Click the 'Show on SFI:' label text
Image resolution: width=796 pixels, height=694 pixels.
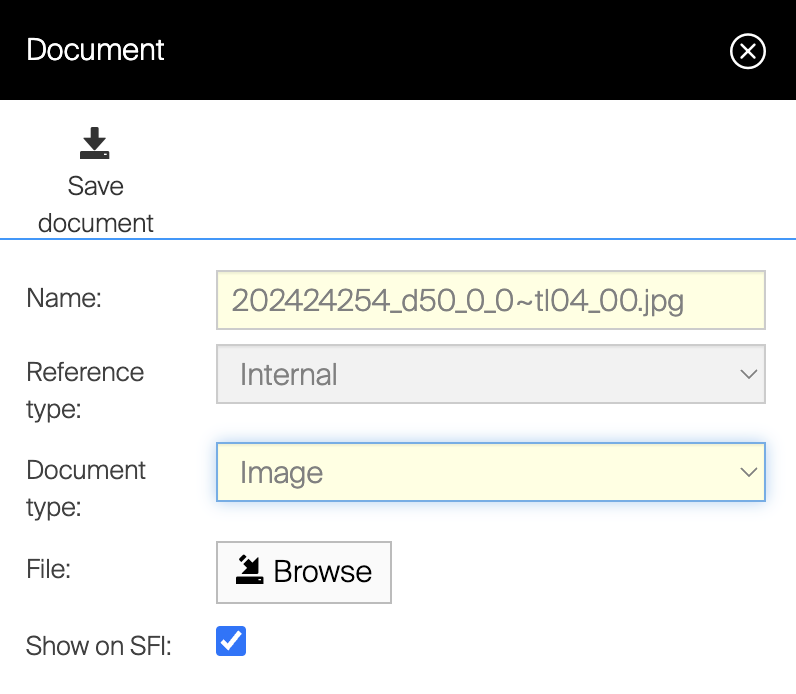99,646
